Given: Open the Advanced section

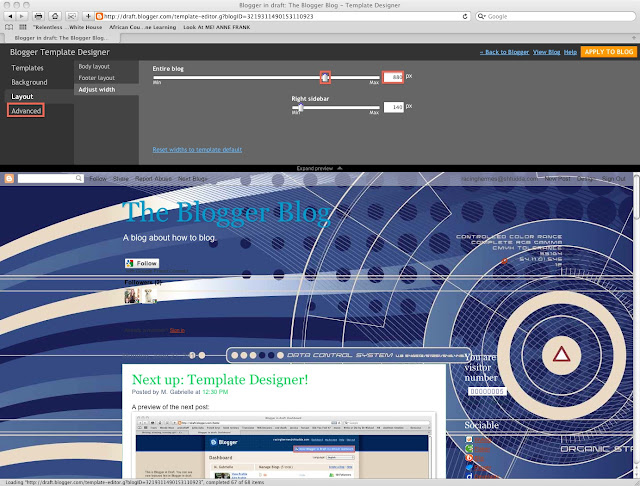Looking at the screenshot, I should [x=26, y=111].
